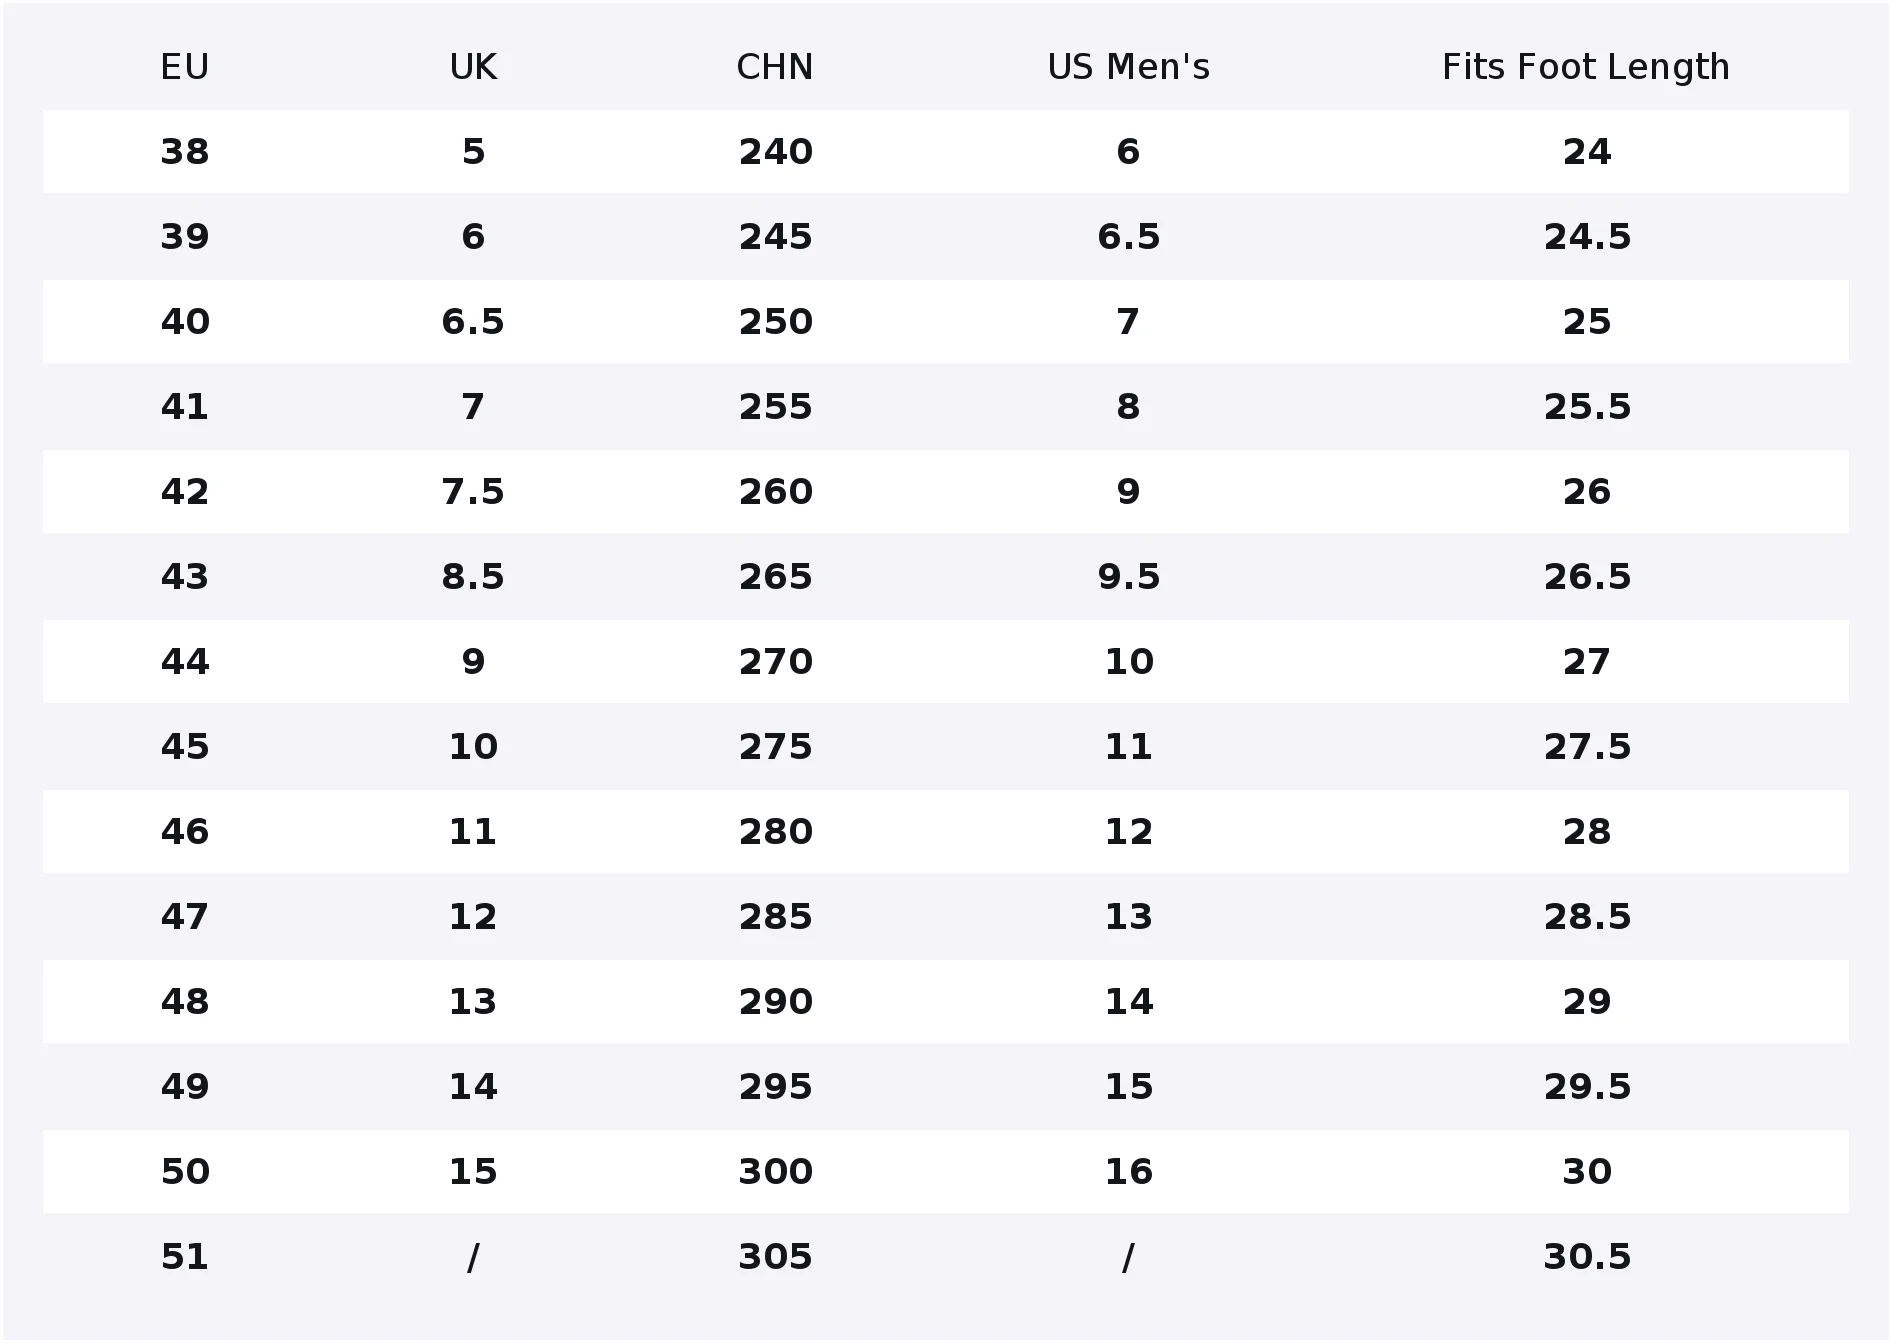Viewport: 1892px width, 1343px height.
Task: Click CHN size 240 cell
Action: [776, 152]
